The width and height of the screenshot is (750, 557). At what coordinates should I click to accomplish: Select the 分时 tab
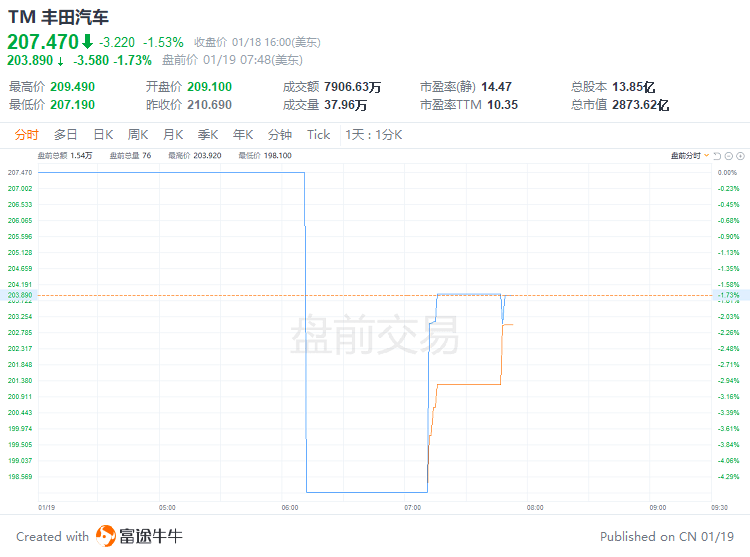point(26,135)
